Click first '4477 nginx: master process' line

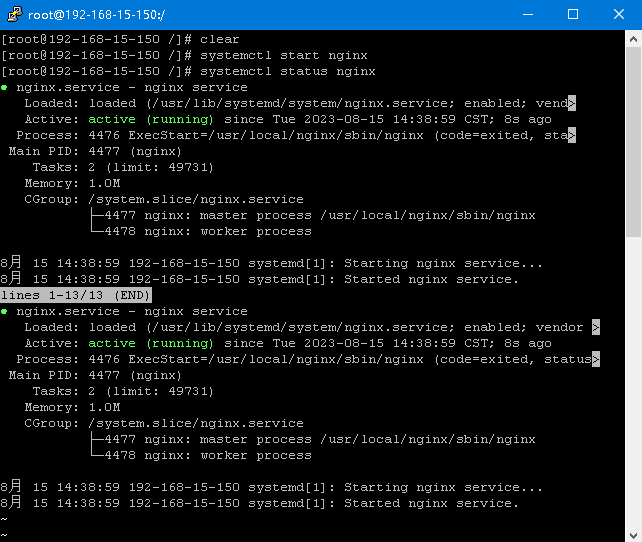313,215
